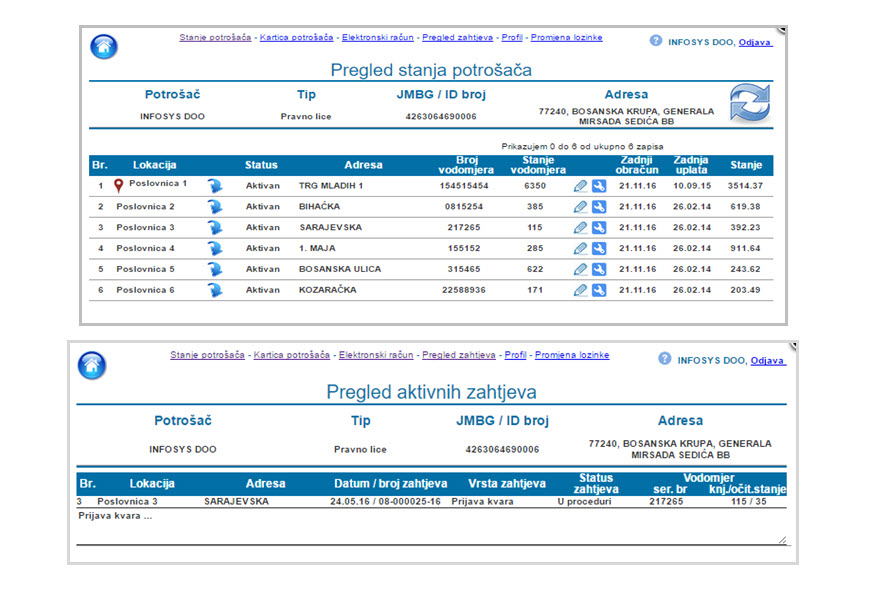Click the wrench icon for Poslovnica 1
Image resolution: width=870 pixels, height=589 pixels.
(x=599, y=186)
